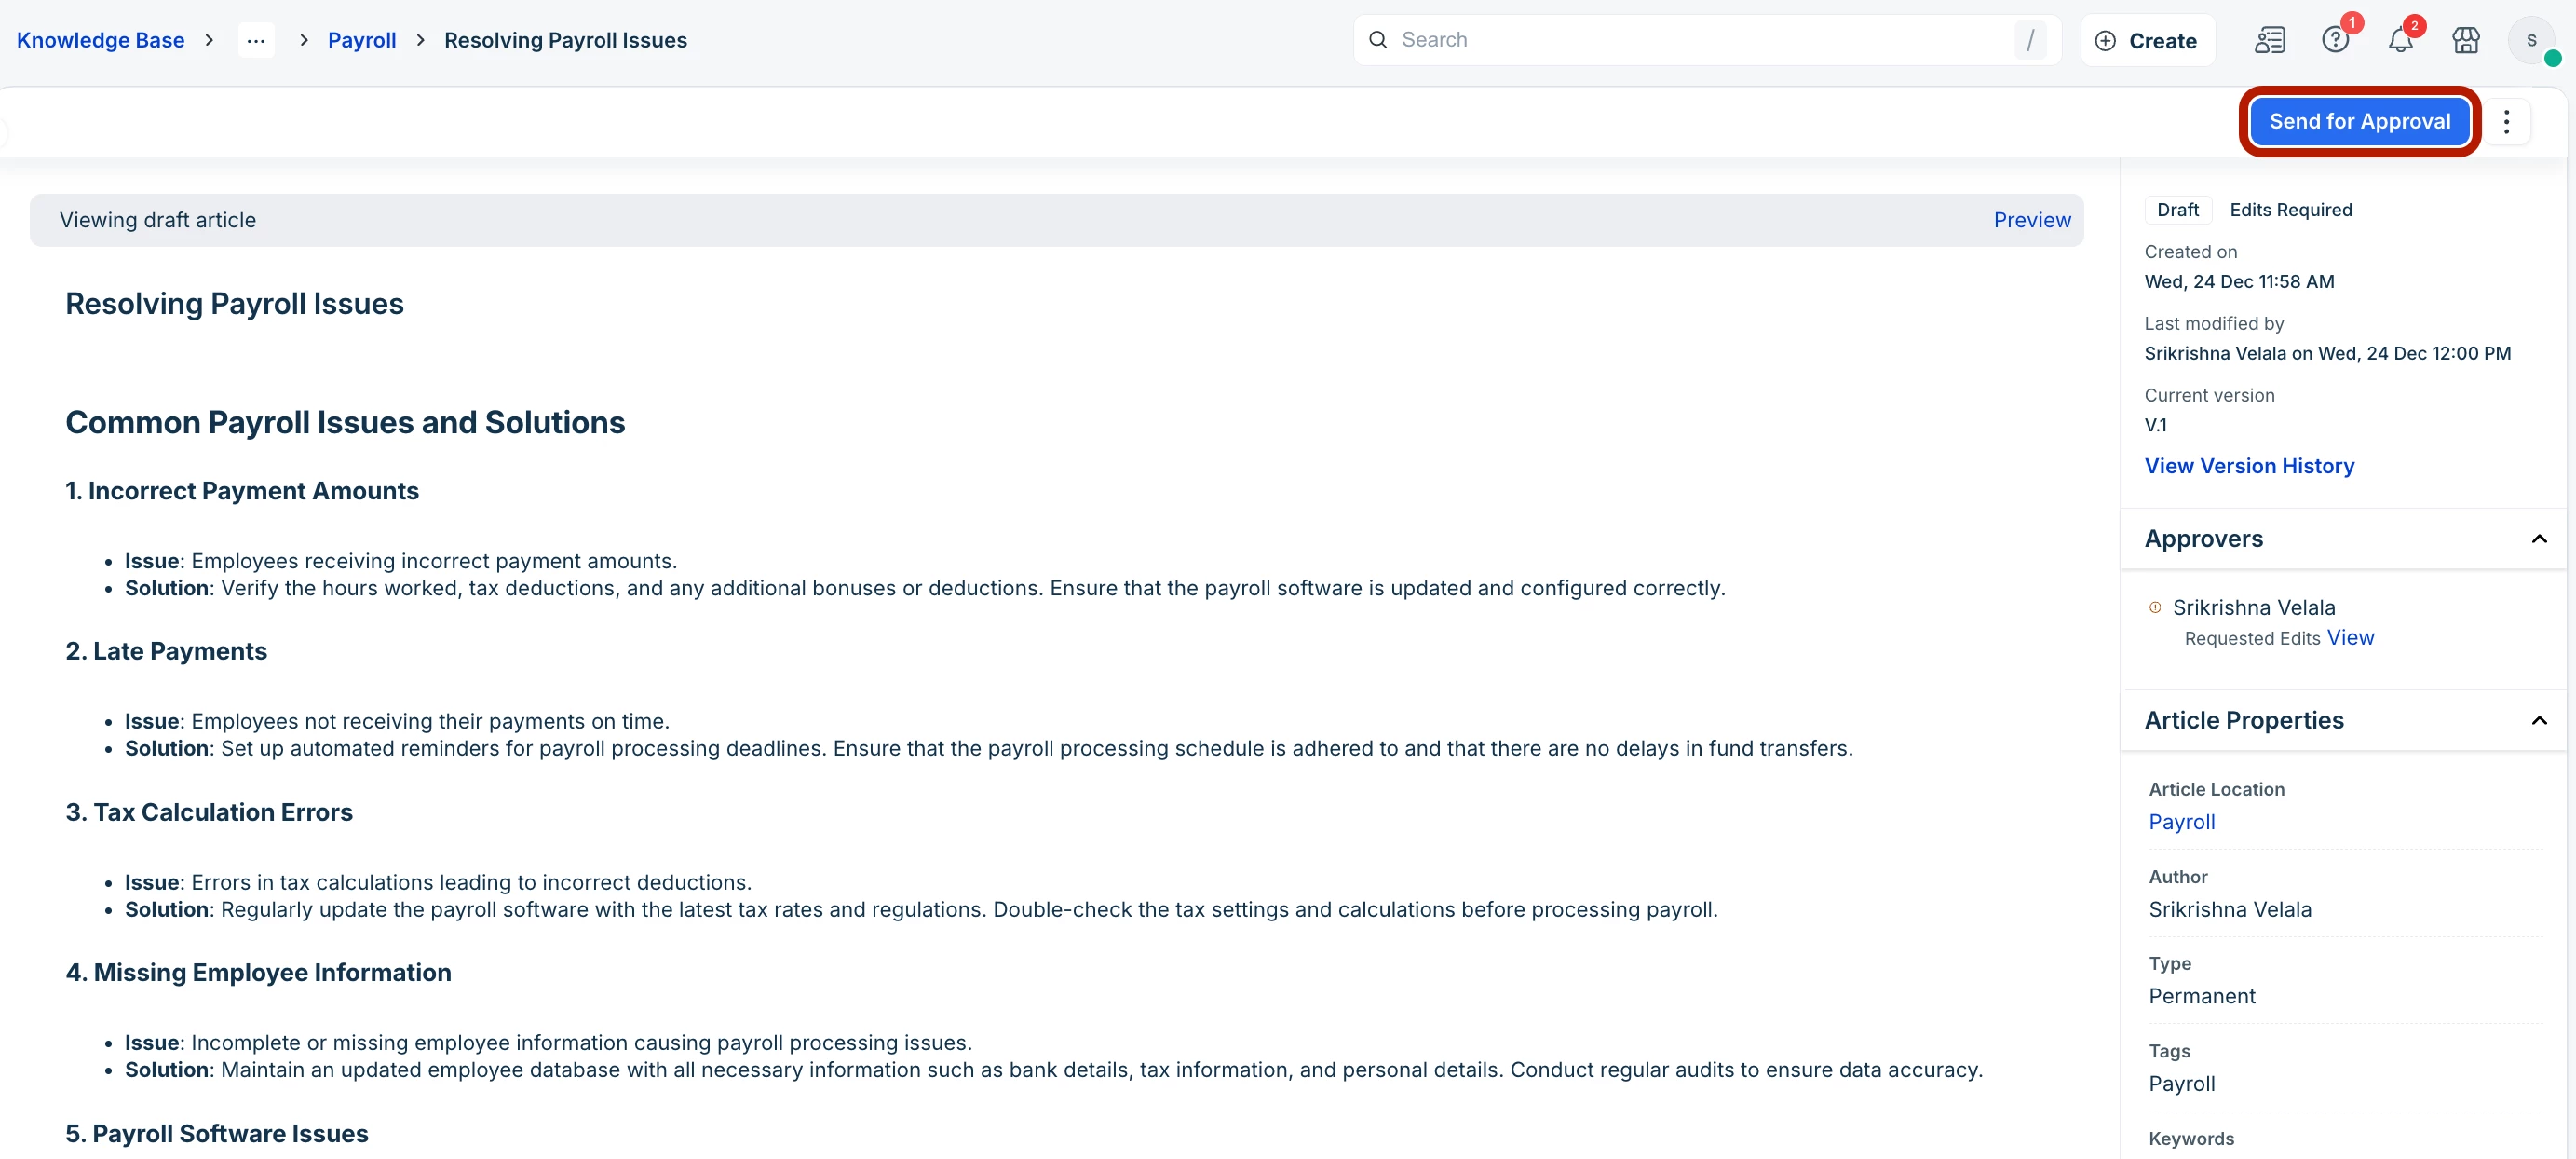Image resolution: width=2576 pixels, height=1159 pixels.
Task: Open the notifications bell
Action: [x=2400, y=41]
